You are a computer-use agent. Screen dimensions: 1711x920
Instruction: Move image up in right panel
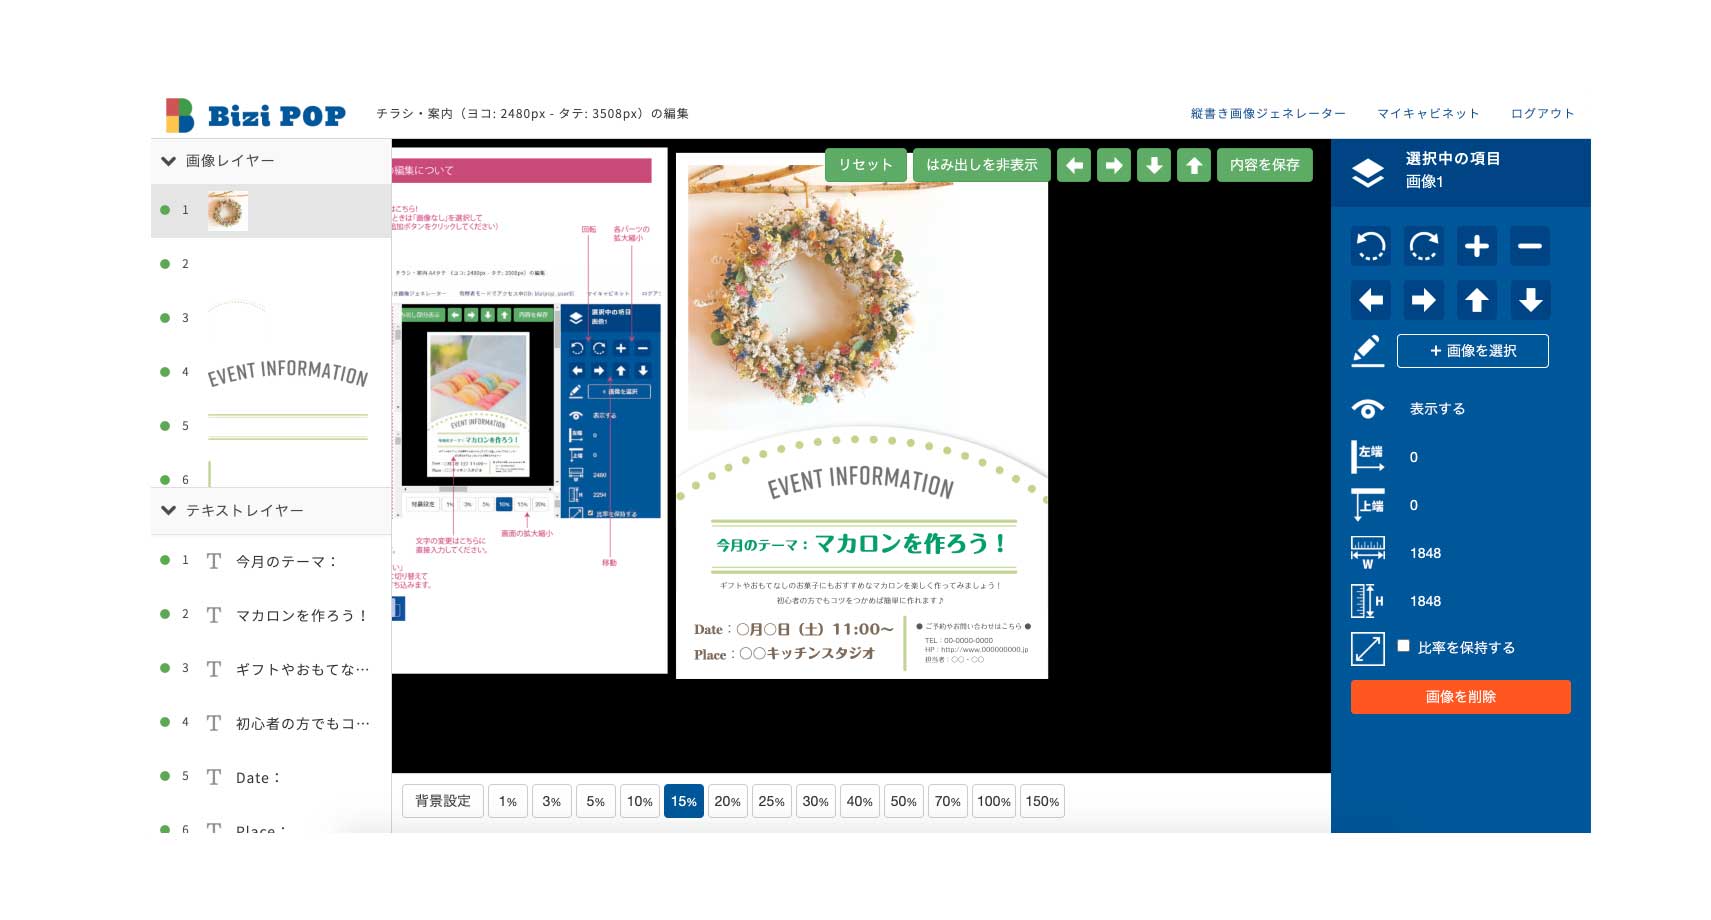1477,300
